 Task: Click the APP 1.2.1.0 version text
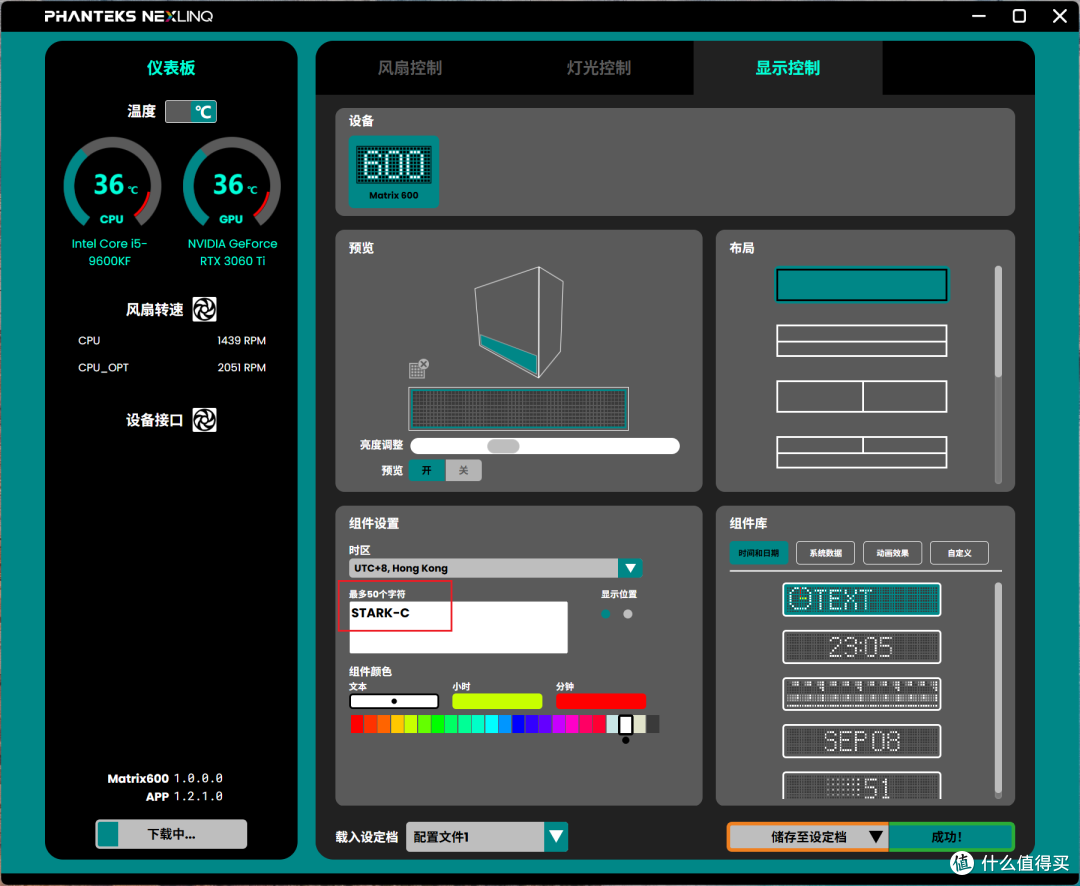(x=184, y=796)
